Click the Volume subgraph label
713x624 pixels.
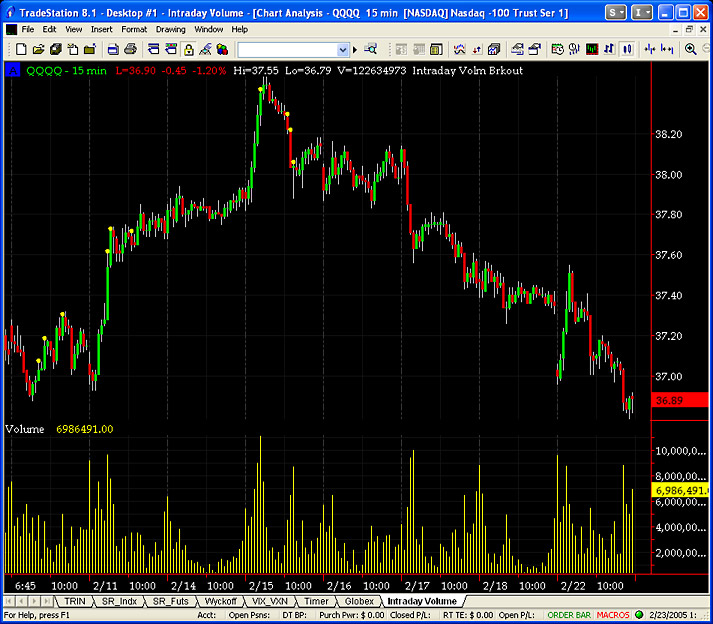point(25,429)
